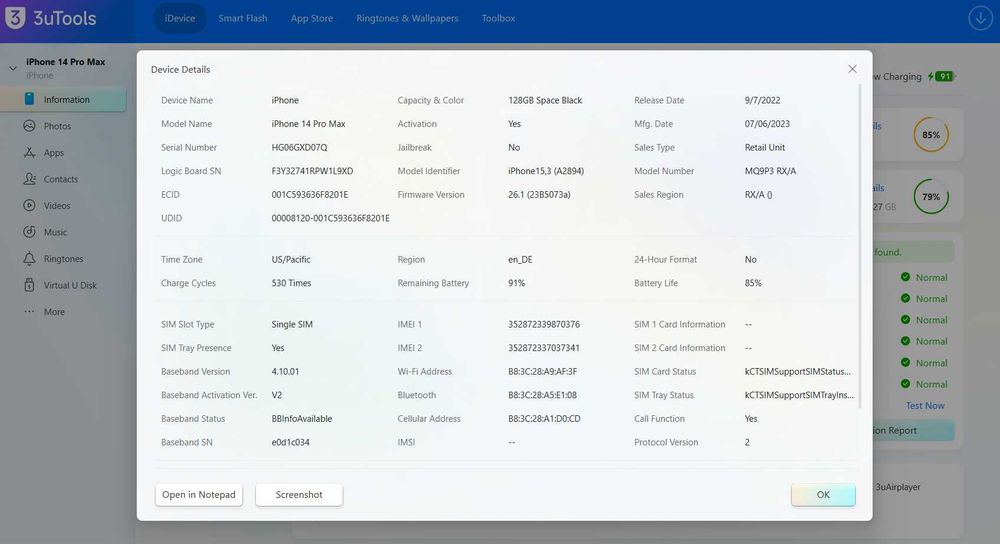This screenshot has width=1000, height=544.
Task: Click Wi-Fi Address value B8:3C:28:A9:AF:3F
Action: pyautogui.click(x=543, y=371)
